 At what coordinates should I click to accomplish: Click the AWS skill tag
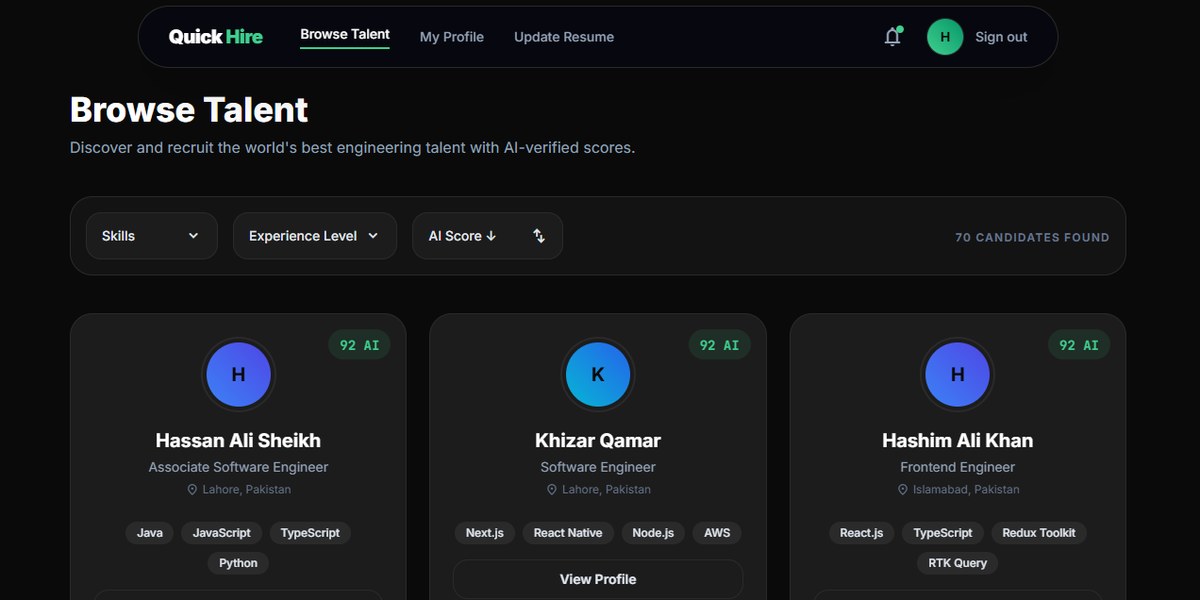pos(717,533)
